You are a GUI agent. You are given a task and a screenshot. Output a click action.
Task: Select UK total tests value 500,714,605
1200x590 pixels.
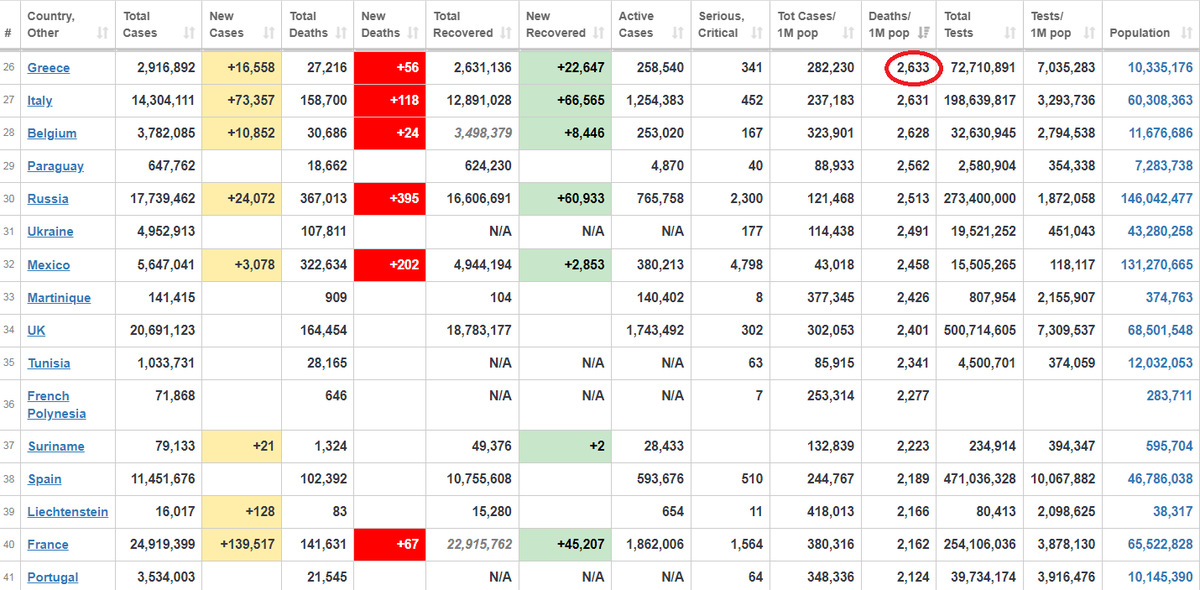coord(980,331)
